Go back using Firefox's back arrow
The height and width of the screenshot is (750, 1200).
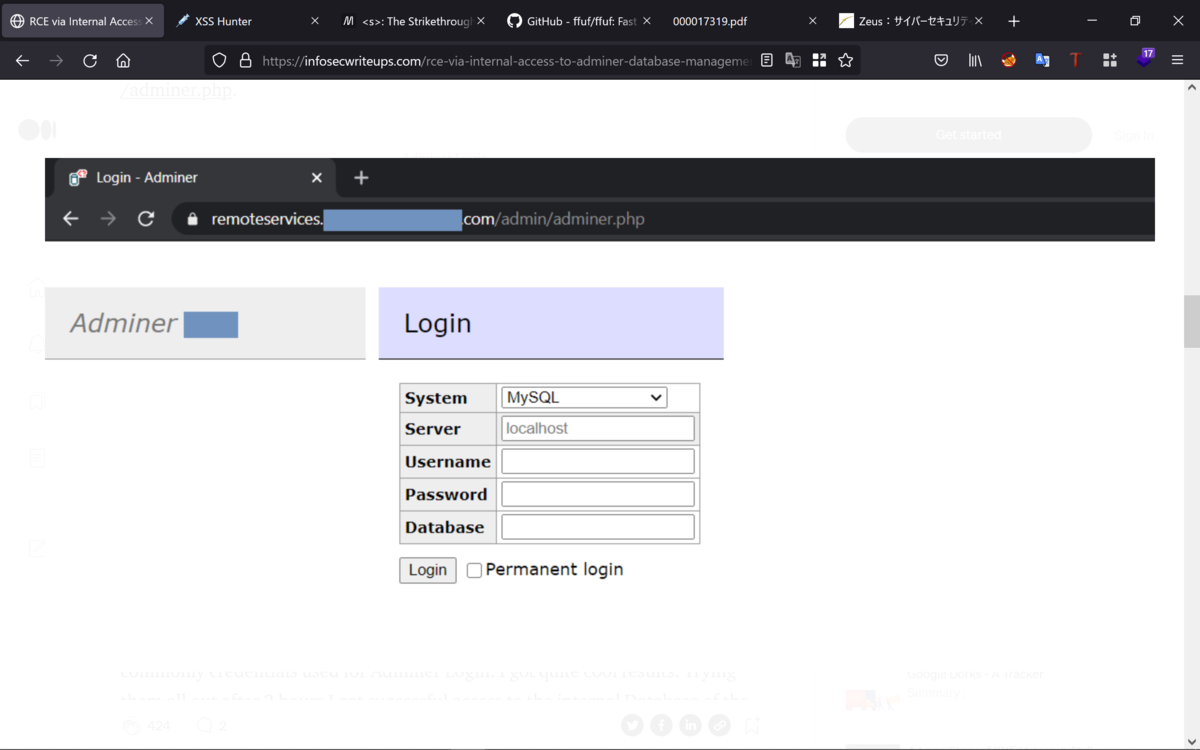(x=22, y=61)
